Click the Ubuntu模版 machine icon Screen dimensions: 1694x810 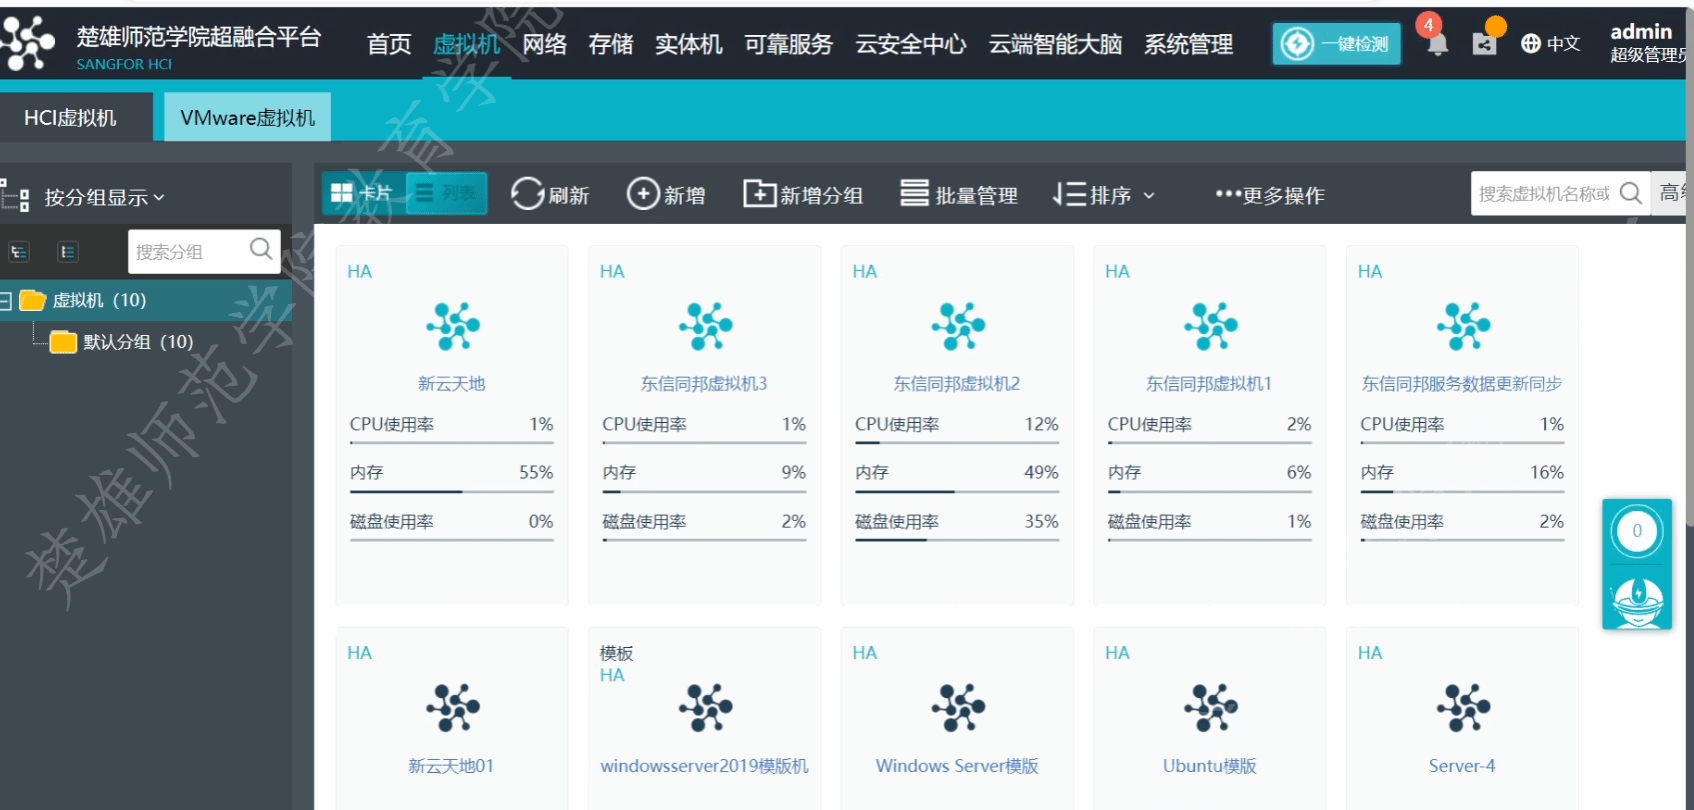1210,708
